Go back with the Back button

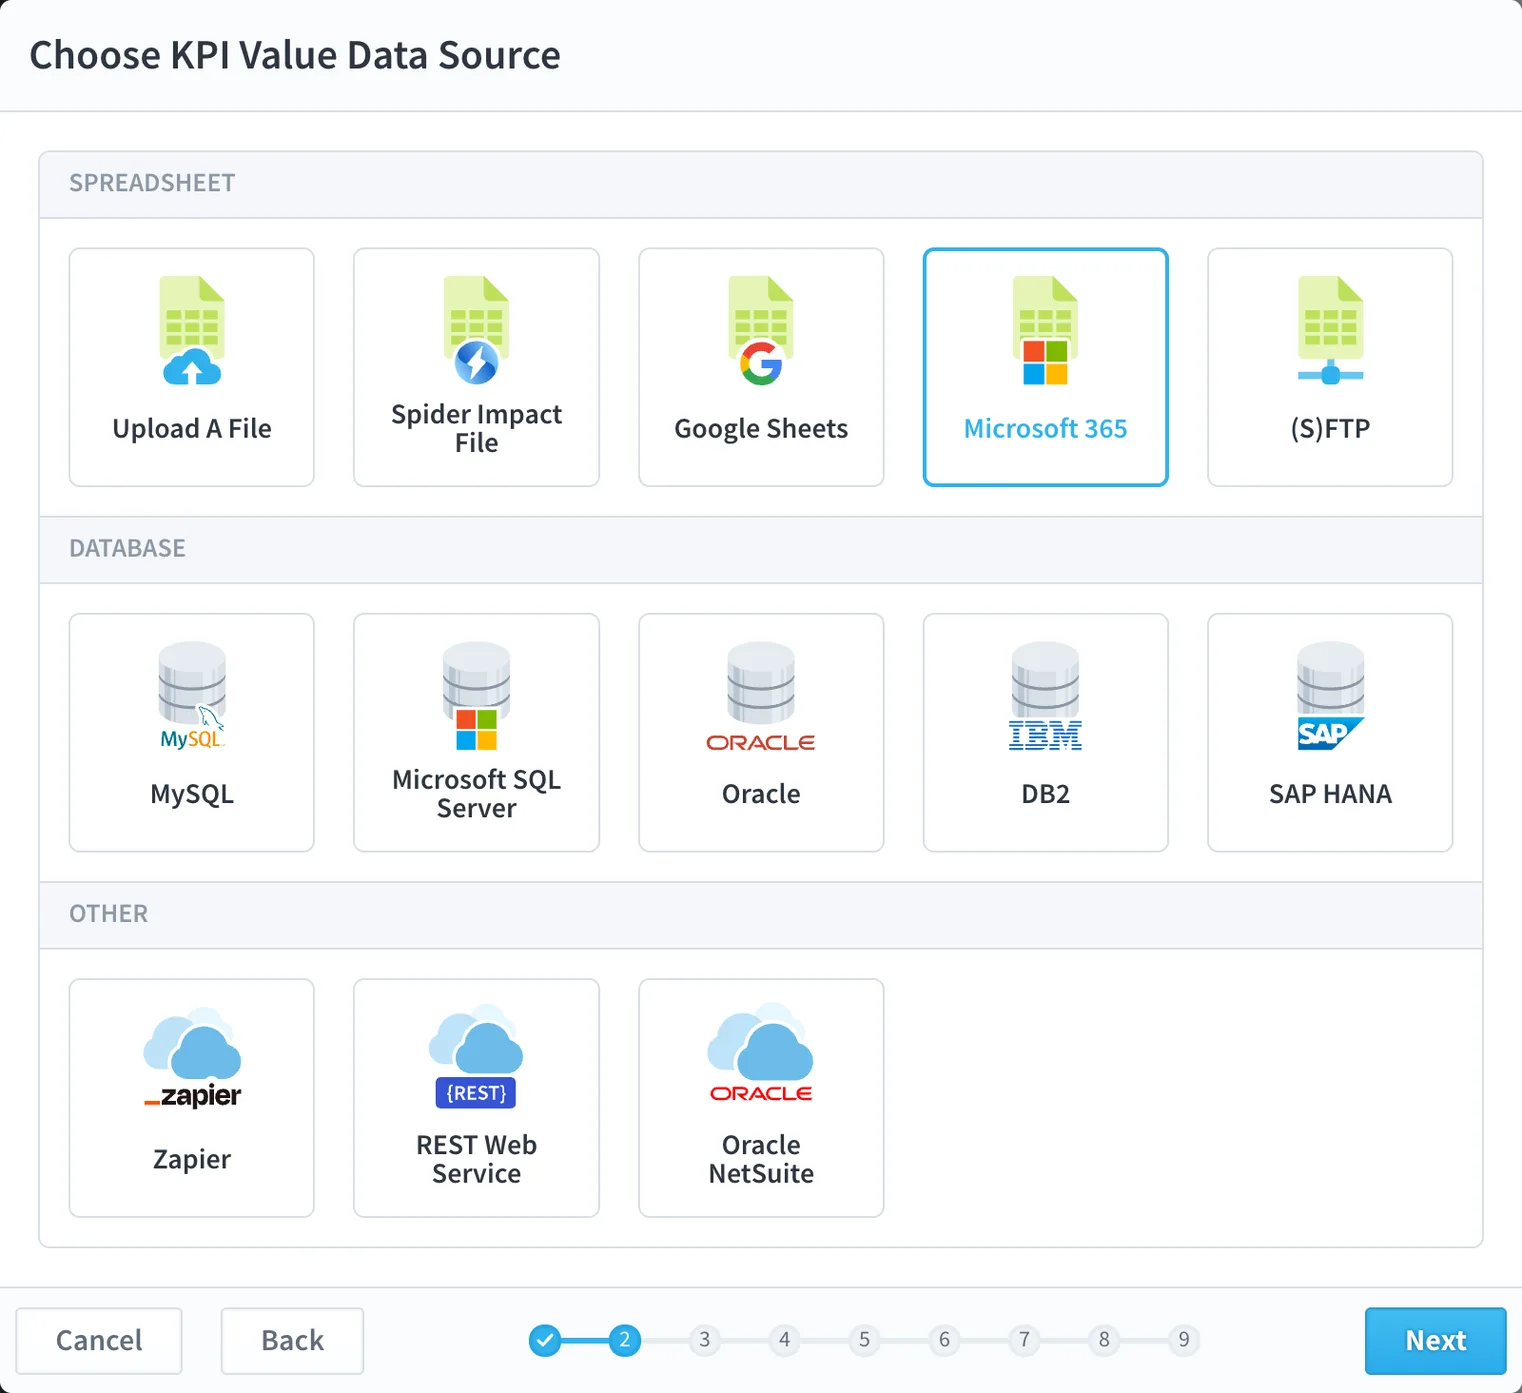(x=292, y=1340)
